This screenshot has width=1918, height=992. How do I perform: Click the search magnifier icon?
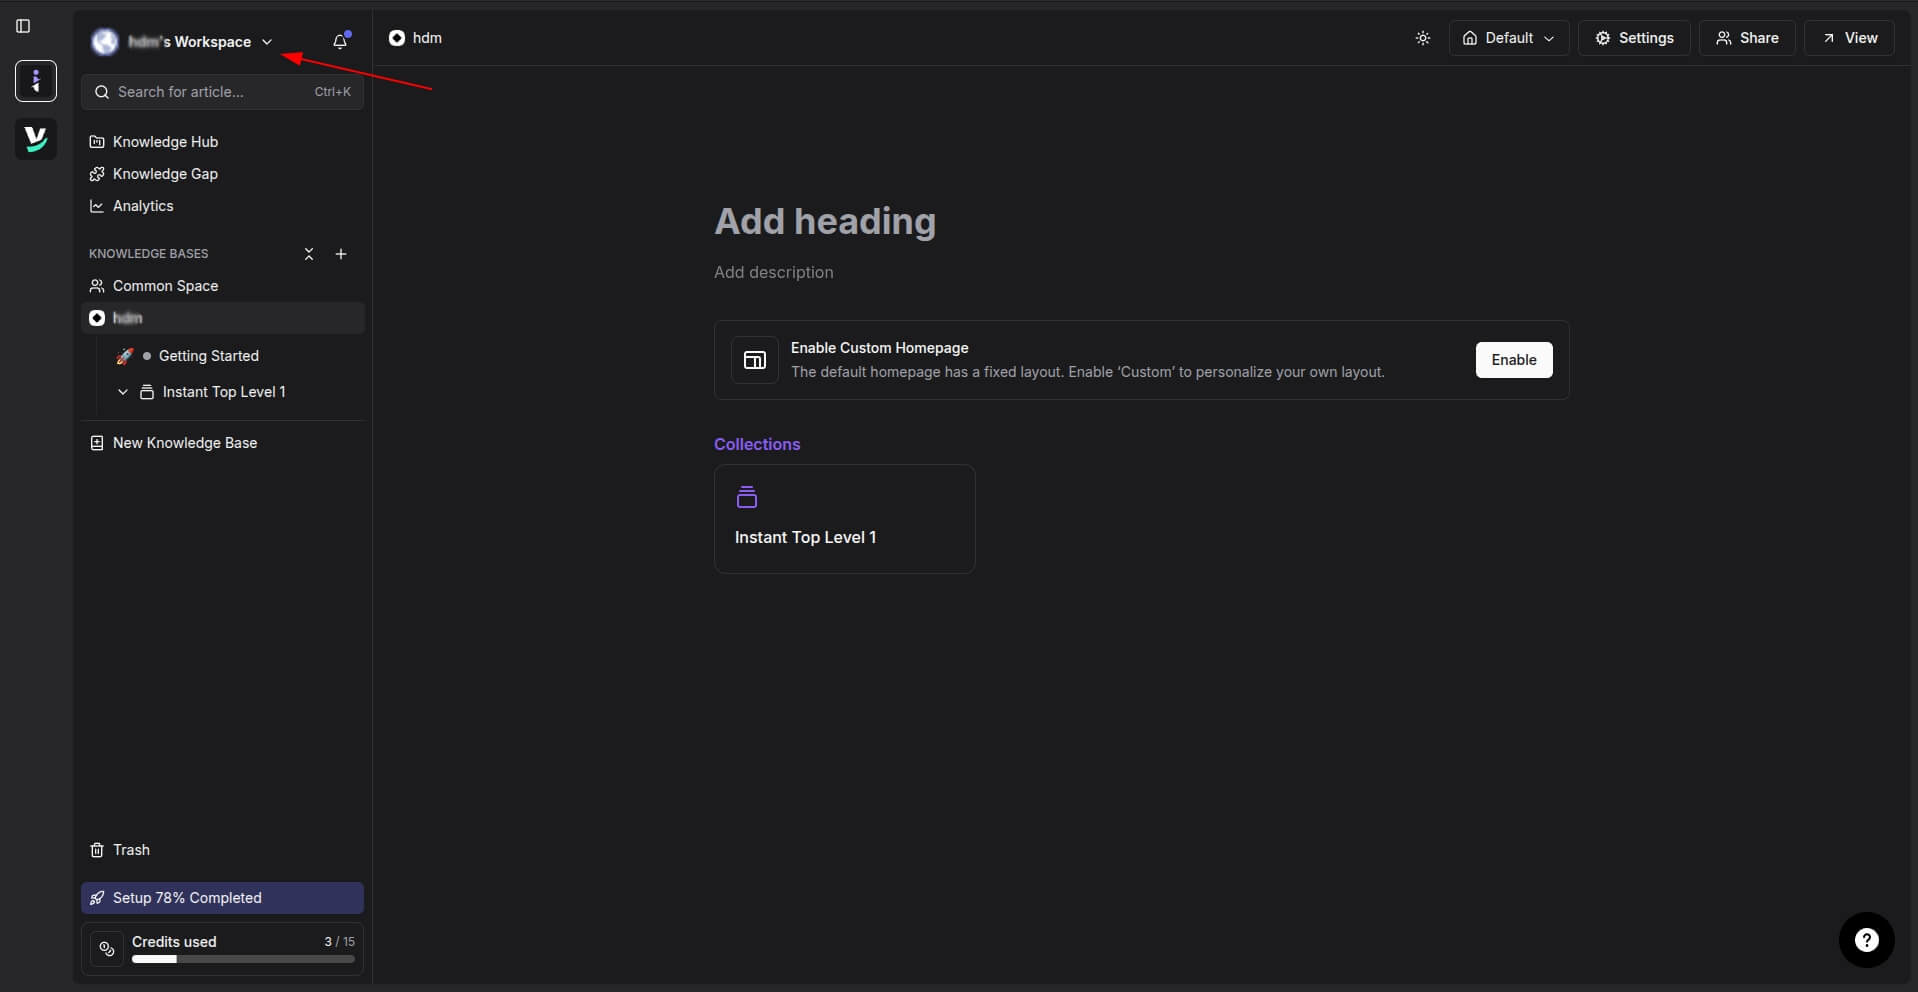tap(101, 91)
